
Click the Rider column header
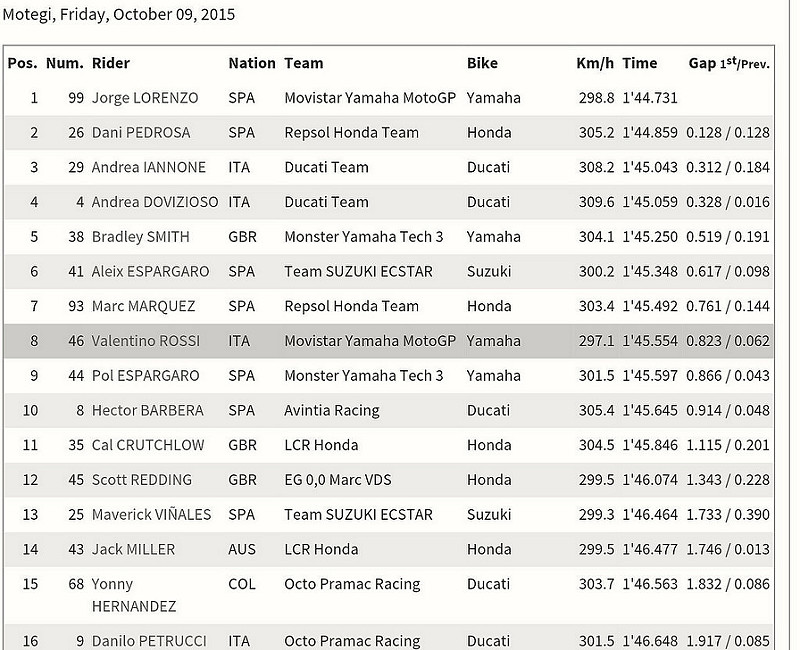click(111, 63)
